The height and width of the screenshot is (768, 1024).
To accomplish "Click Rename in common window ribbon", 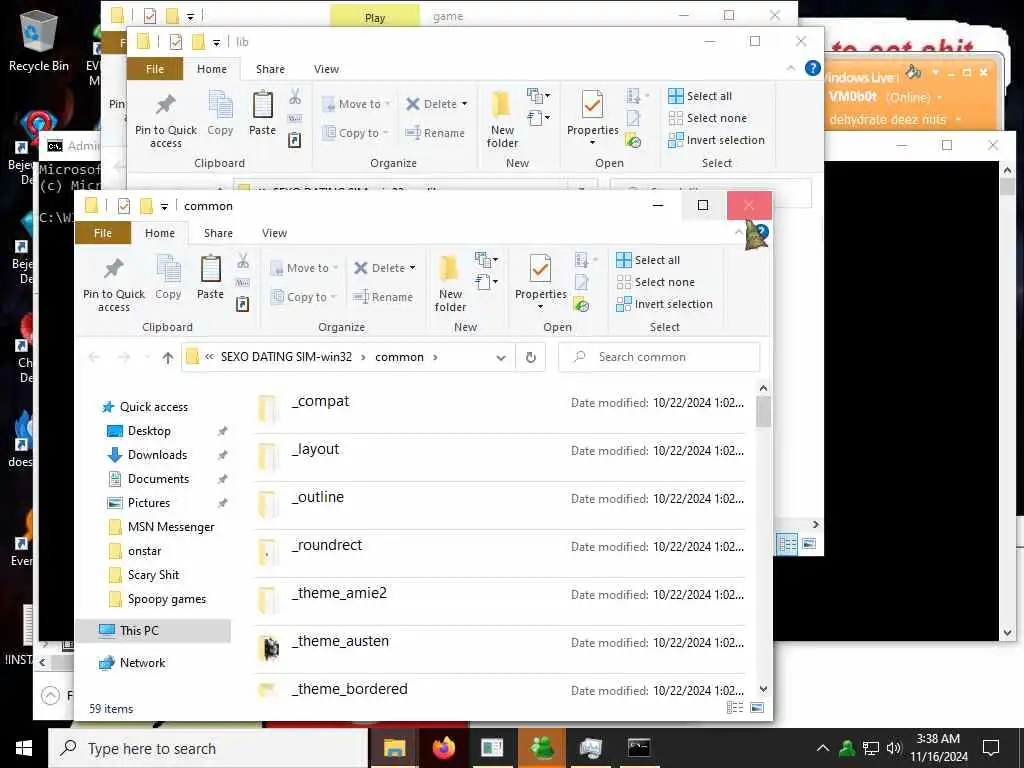I will [383, 297].
